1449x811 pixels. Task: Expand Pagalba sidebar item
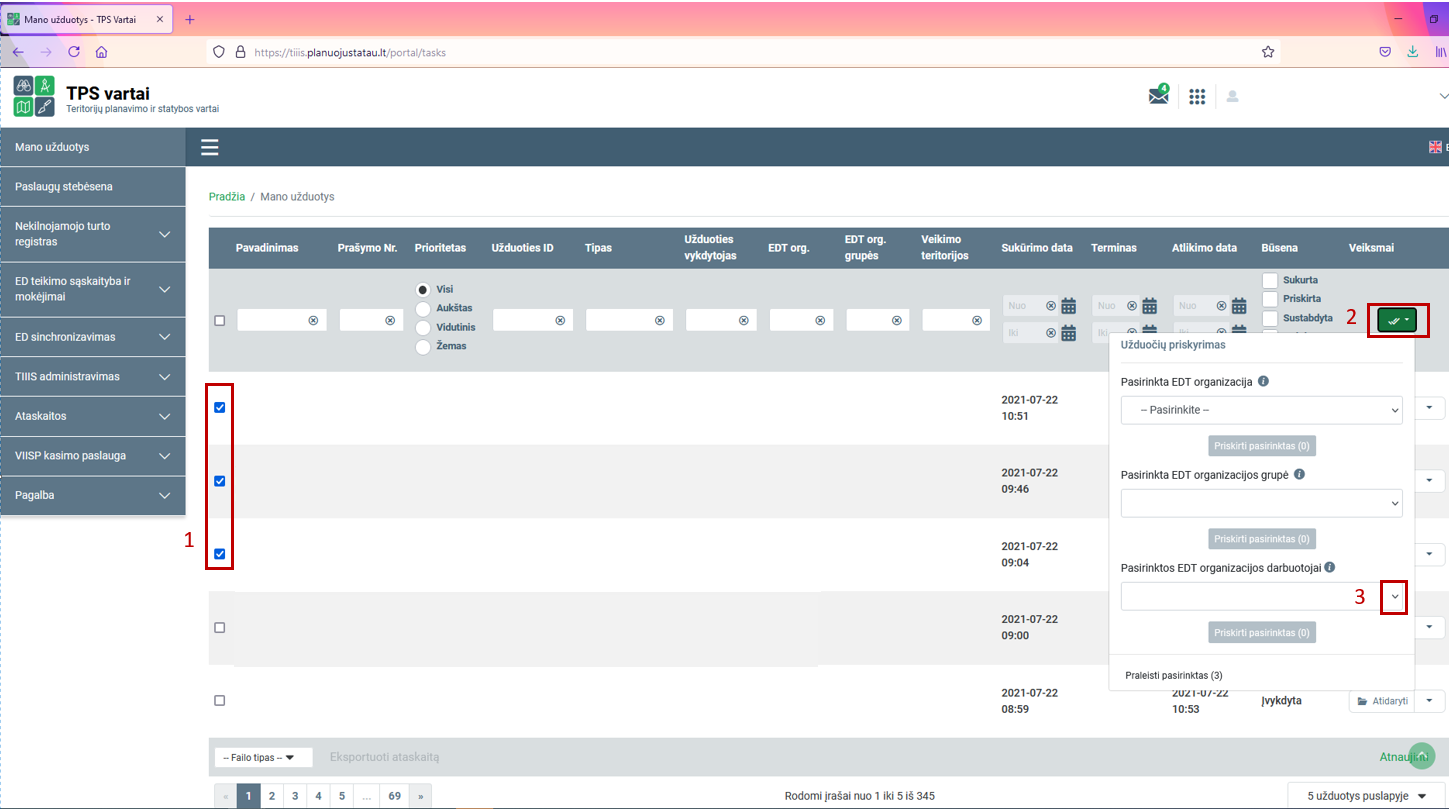coord(93,495)
